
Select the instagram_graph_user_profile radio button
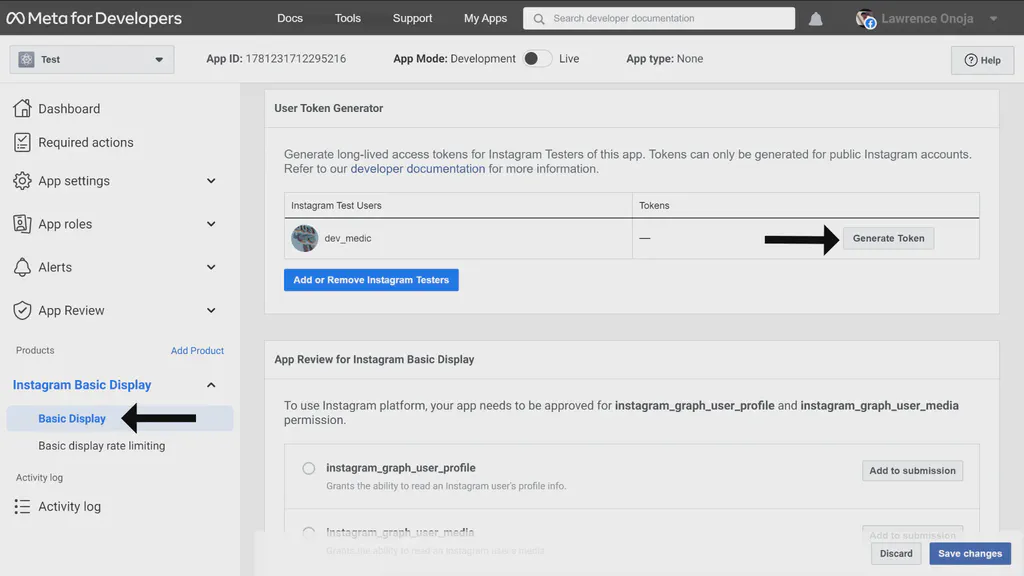point(308,468)
